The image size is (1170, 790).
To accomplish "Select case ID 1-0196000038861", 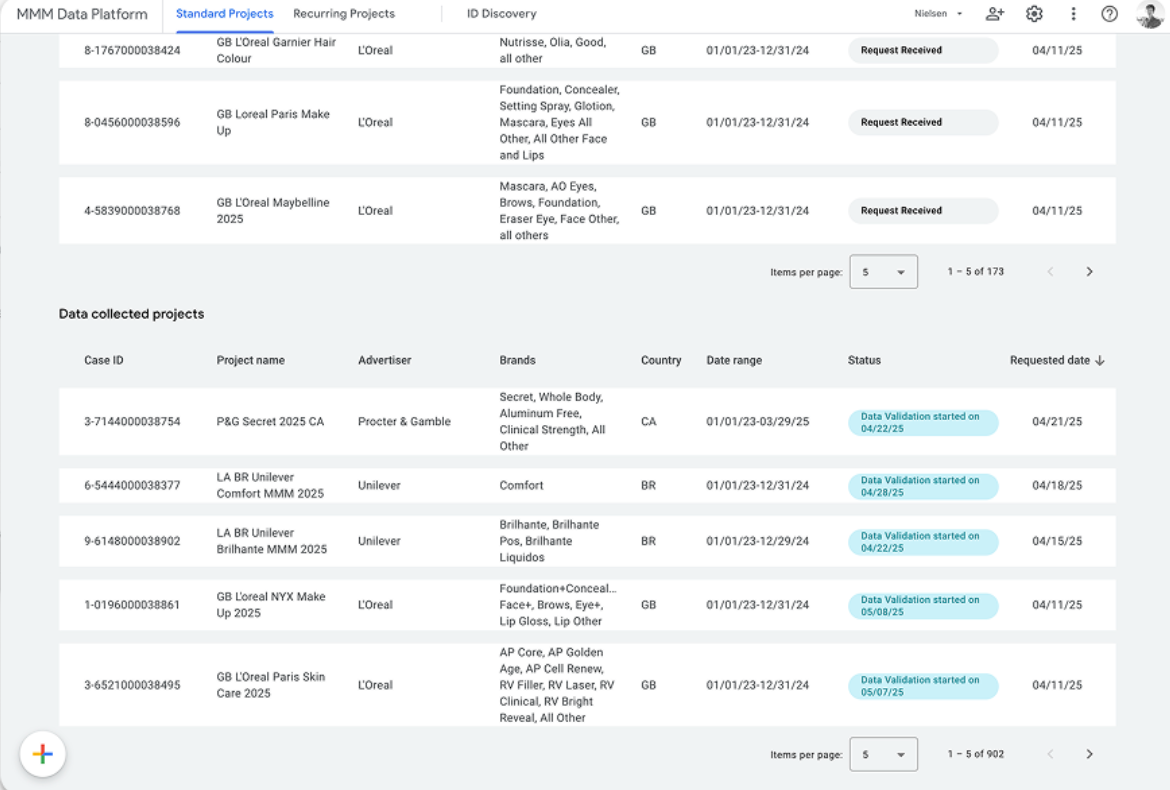I will 132,605.
